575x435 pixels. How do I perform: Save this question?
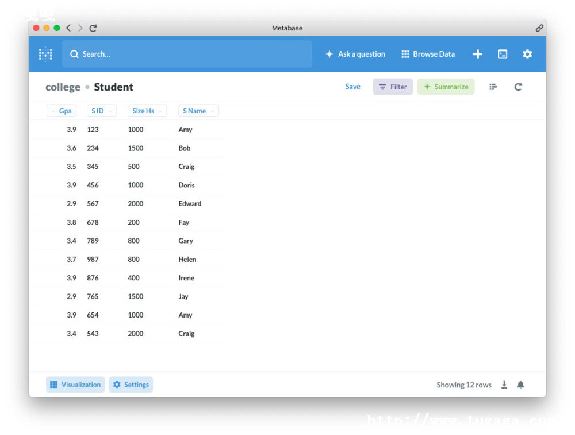click(x=353, y=87)
